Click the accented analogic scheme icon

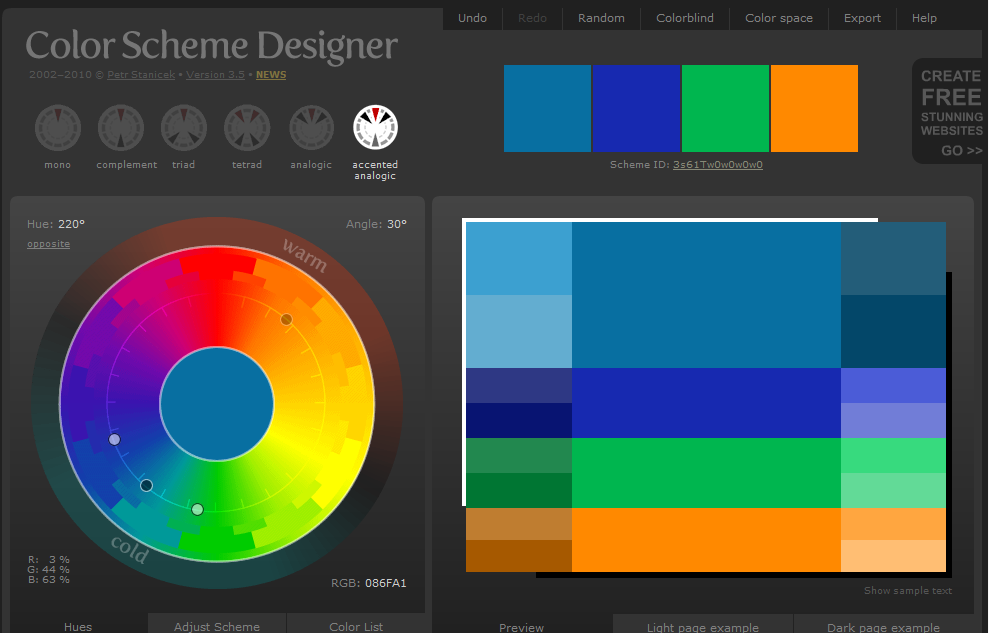(375, 128)
